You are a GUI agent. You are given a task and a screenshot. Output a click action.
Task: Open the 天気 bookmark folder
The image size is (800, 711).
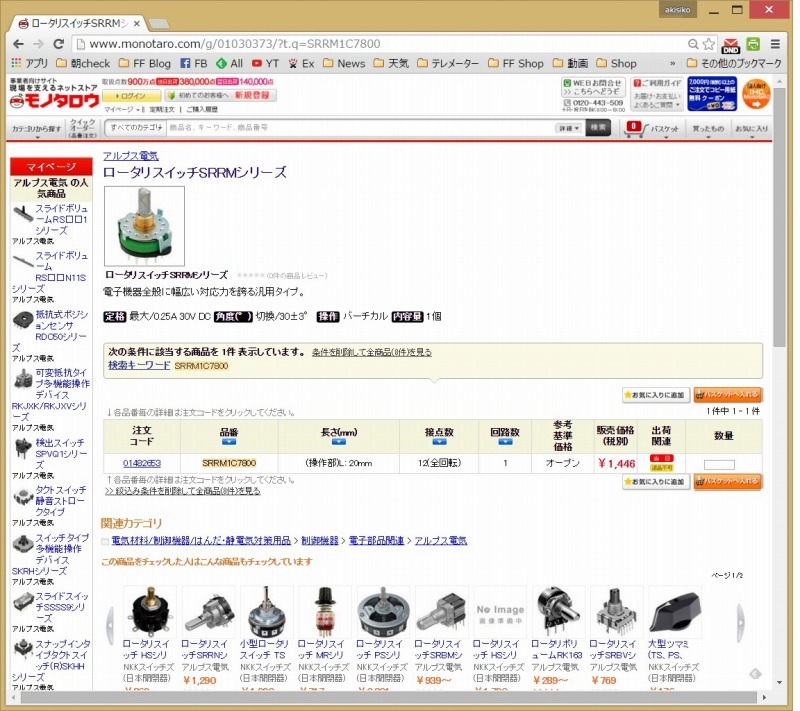[x=391, y=63]
